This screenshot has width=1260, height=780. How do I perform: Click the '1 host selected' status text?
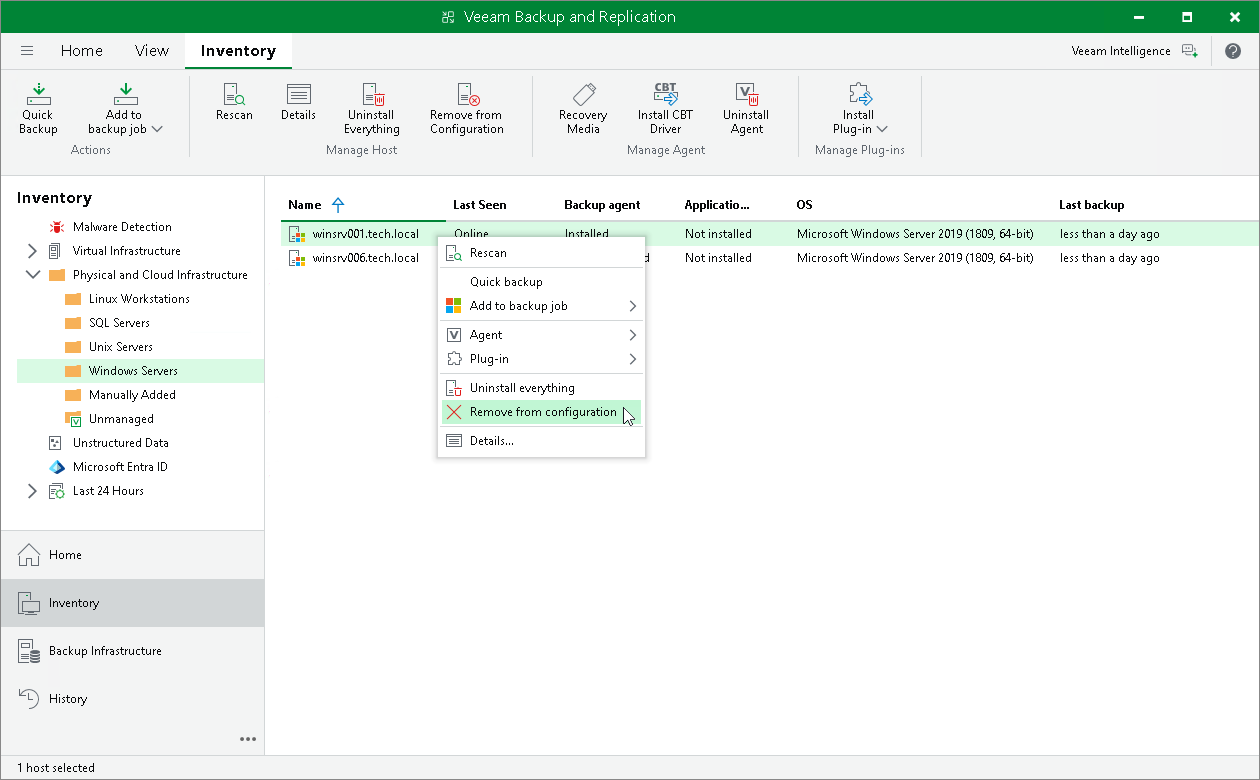(56, 768)
